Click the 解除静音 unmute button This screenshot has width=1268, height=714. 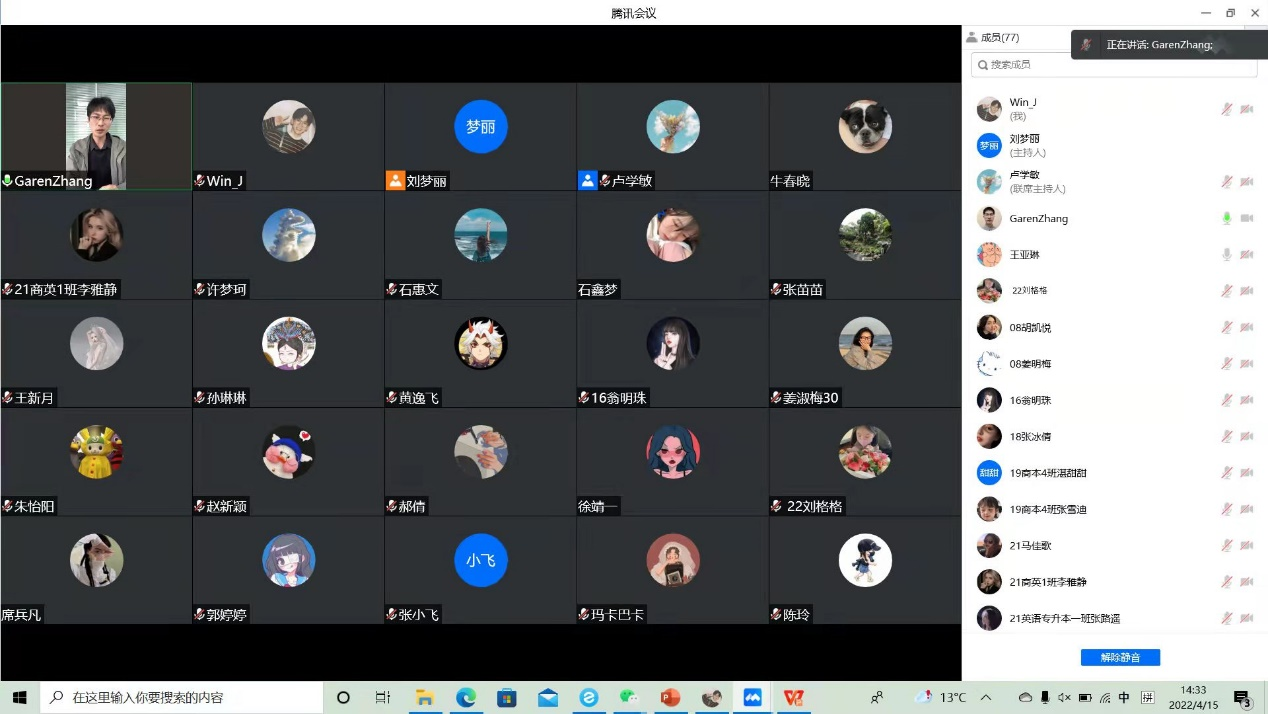tap(1120, 657)
